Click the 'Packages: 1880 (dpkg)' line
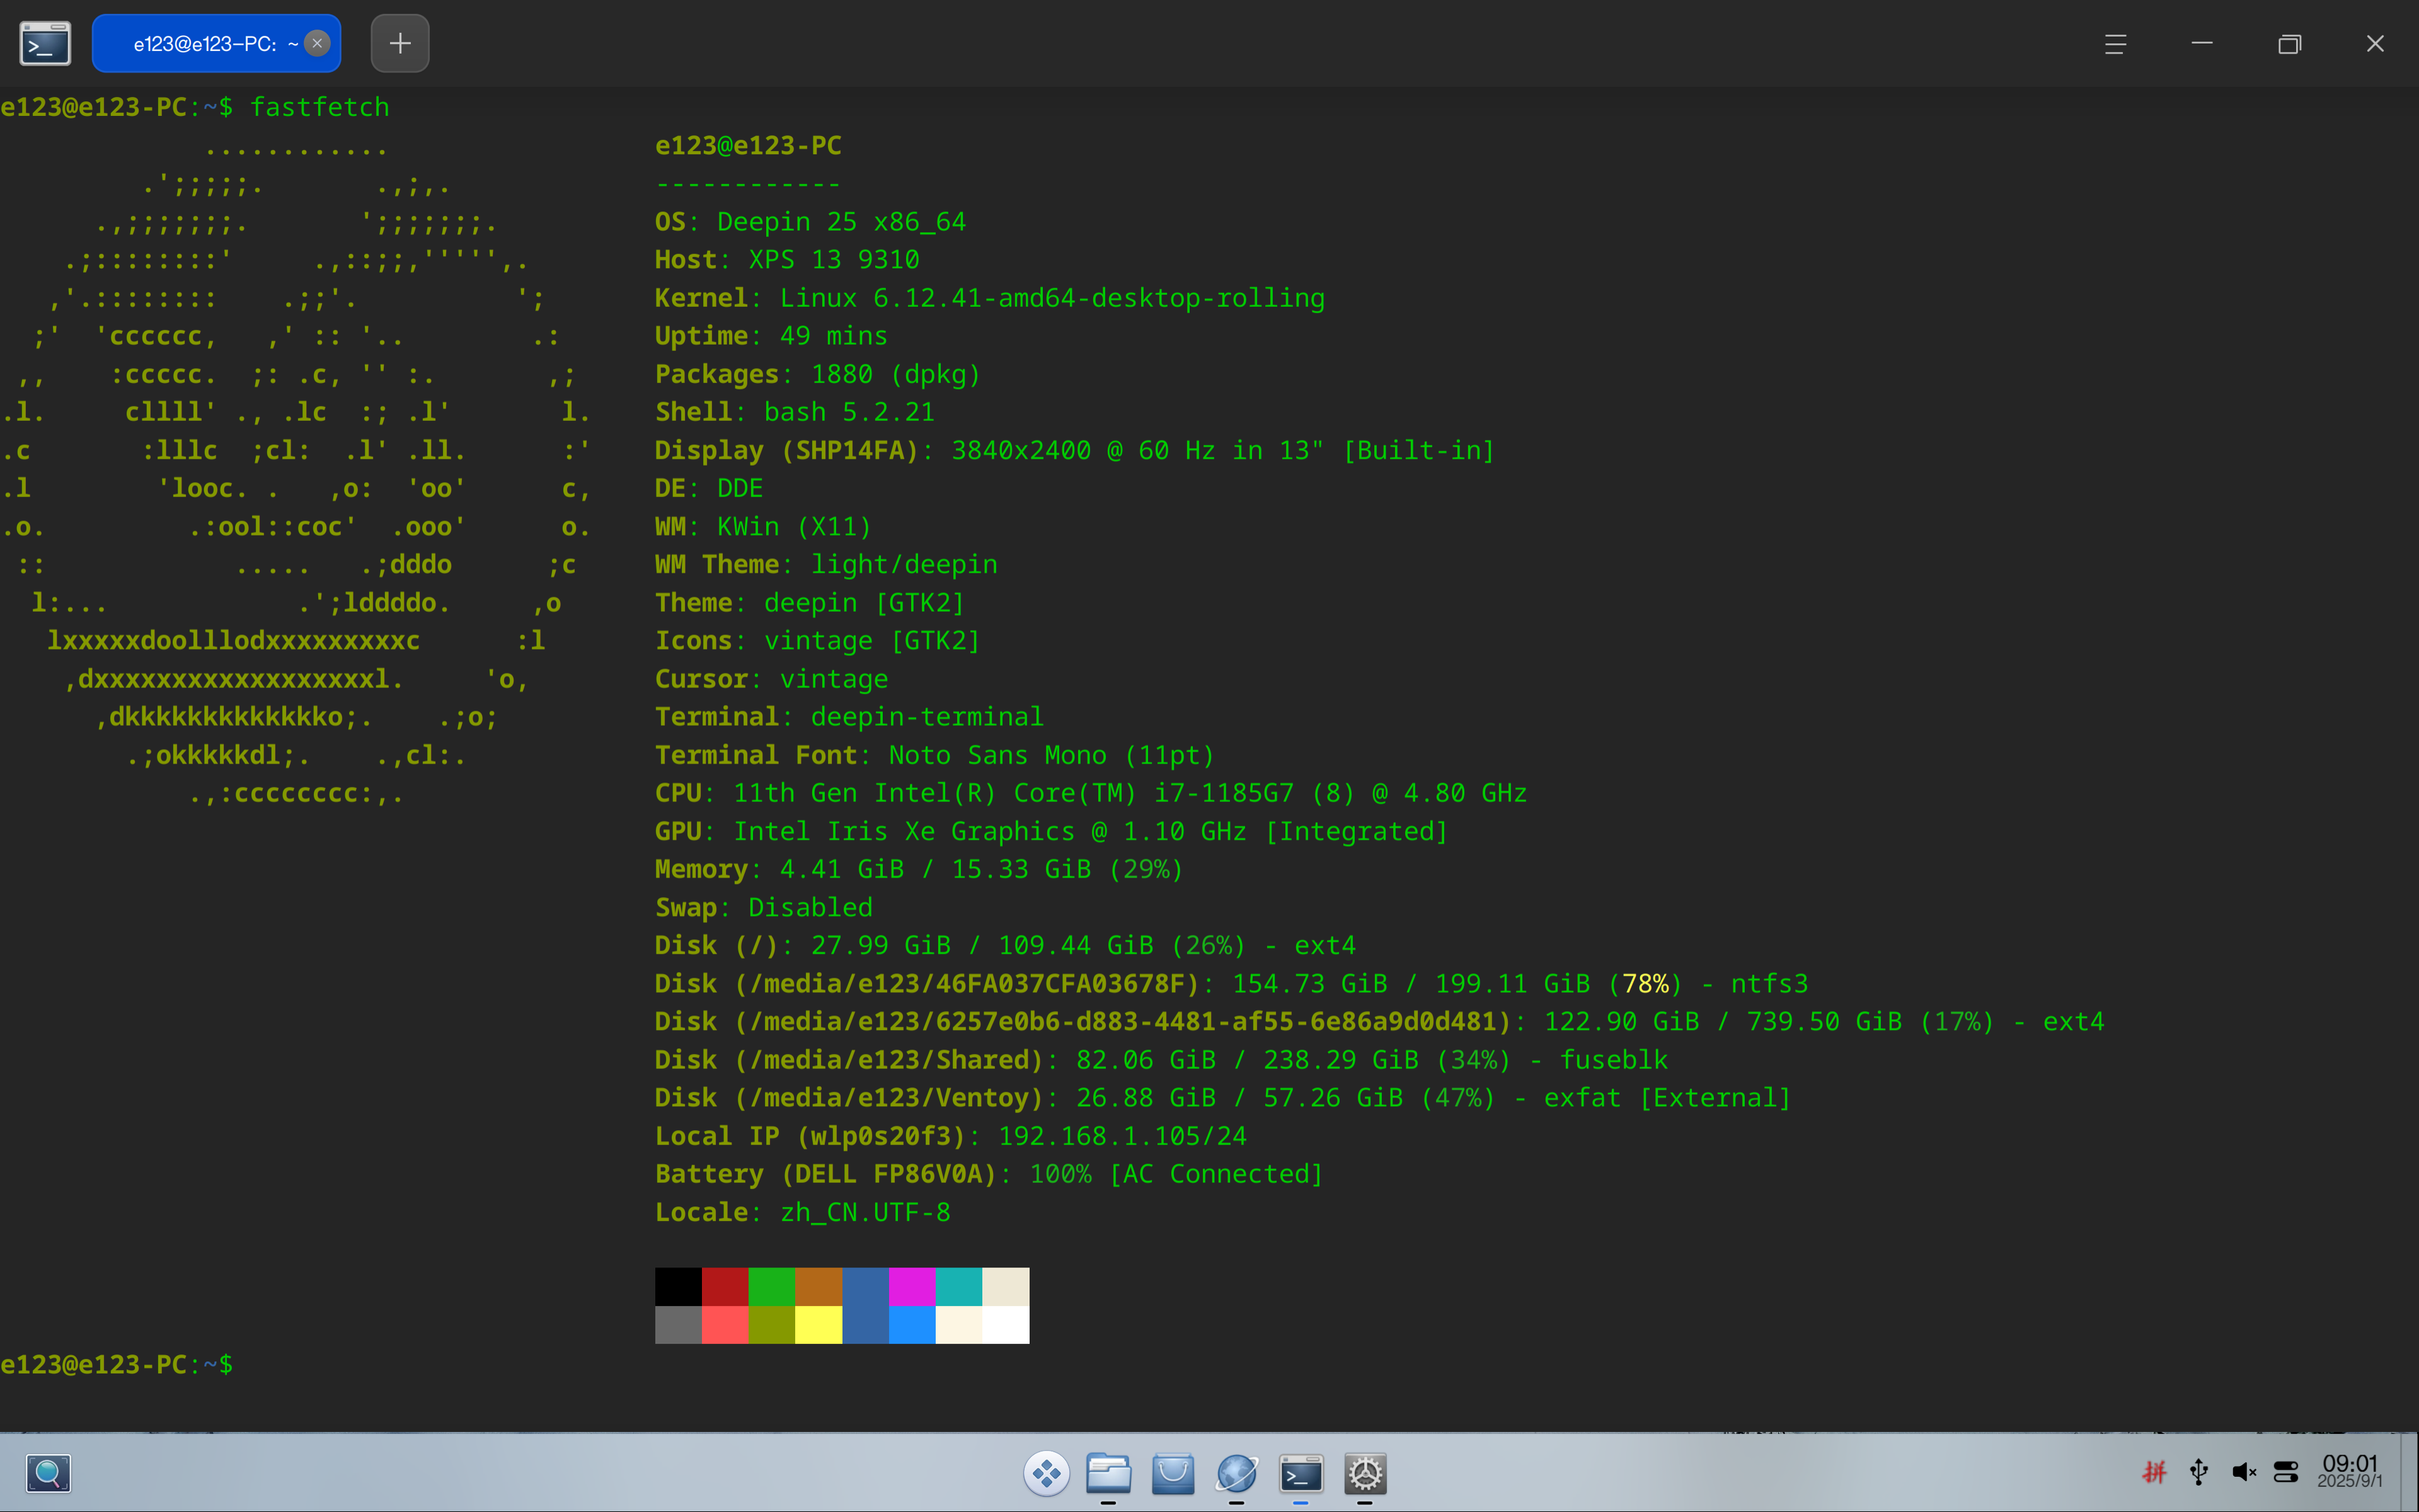 pos(818,374)
